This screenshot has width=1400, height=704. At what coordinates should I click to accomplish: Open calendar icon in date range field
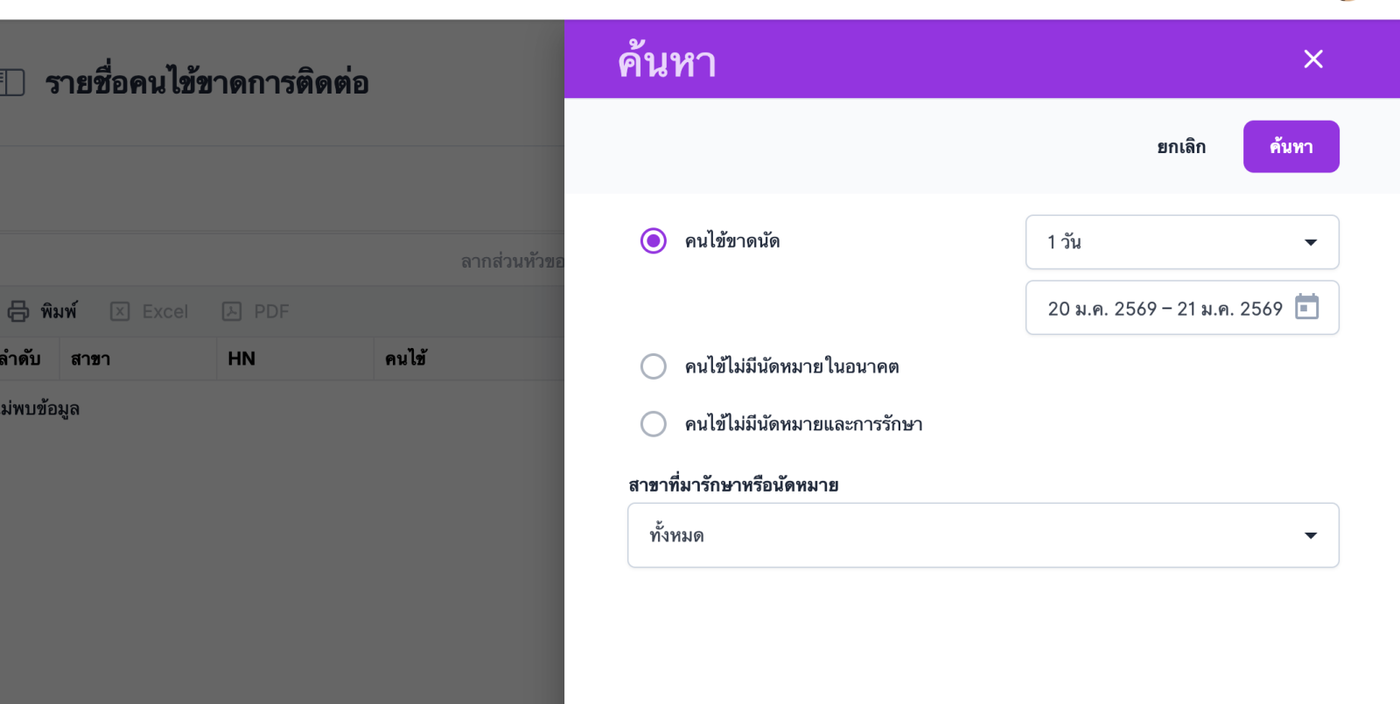[1306, 307]
